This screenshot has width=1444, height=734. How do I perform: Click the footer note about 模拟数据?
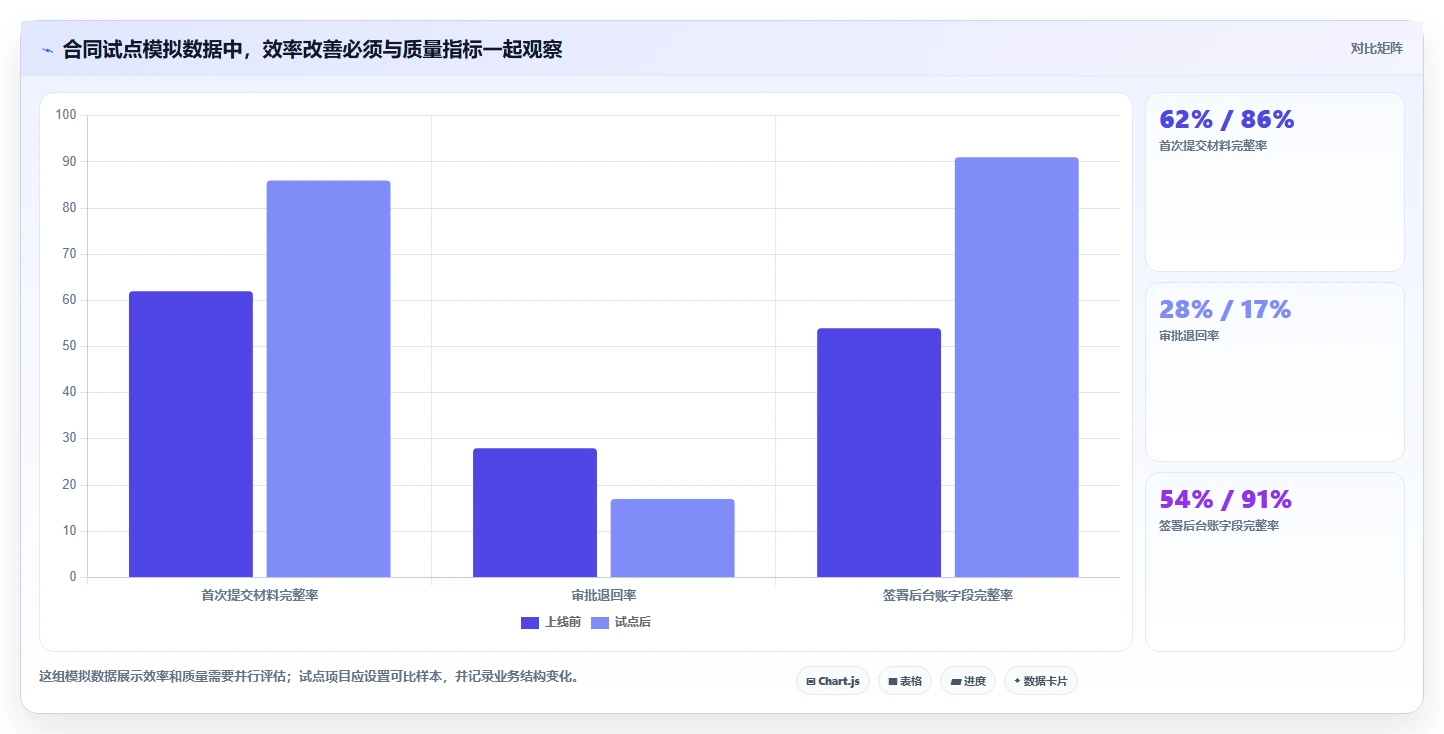pos(309,677)
